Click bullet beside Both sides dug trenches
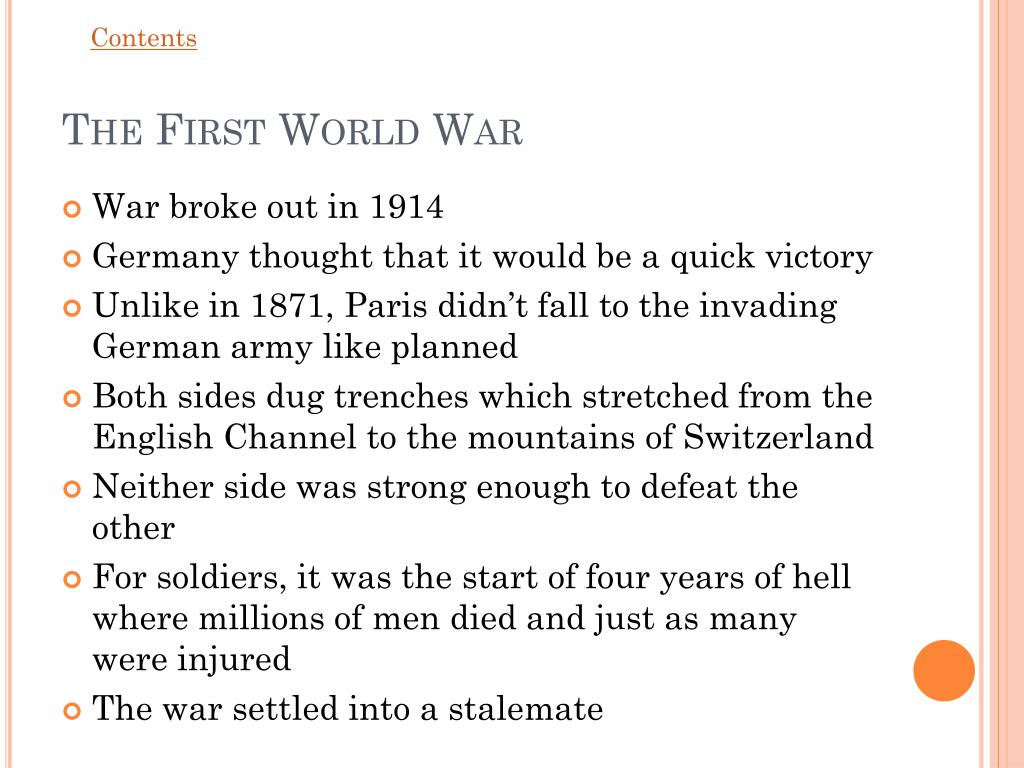The height and width of the screenshot is (768, 1024). [72, 398]
